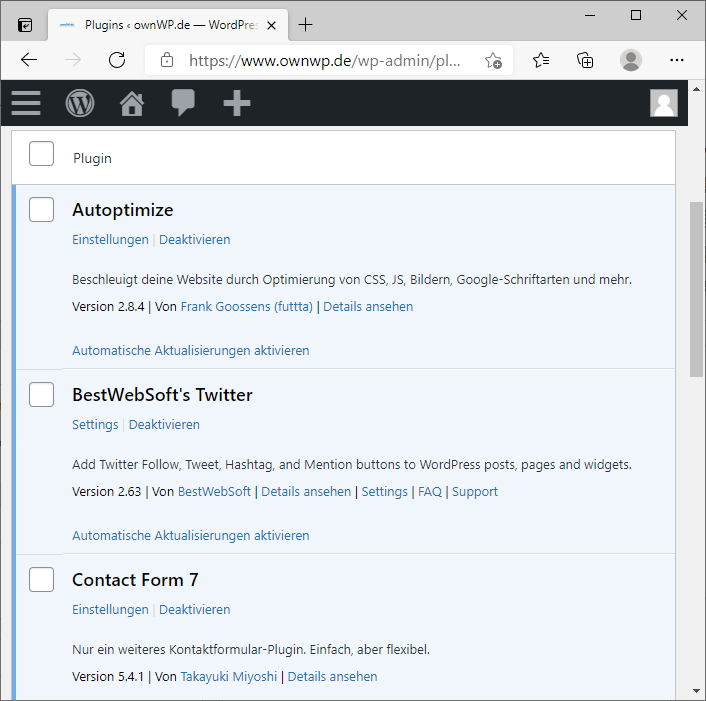Click Details ansehen for BestWebSoft's Twitter
Screen dimensions: 706x701
(306, 492)
